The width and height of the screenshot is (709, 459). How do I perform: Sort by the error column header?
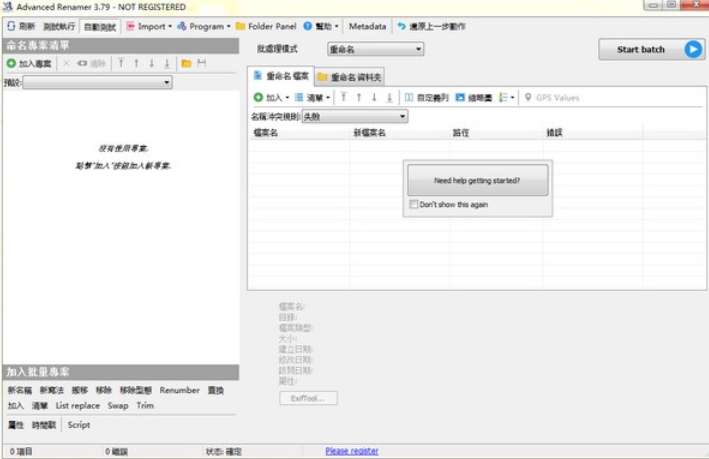pos(593,132)
